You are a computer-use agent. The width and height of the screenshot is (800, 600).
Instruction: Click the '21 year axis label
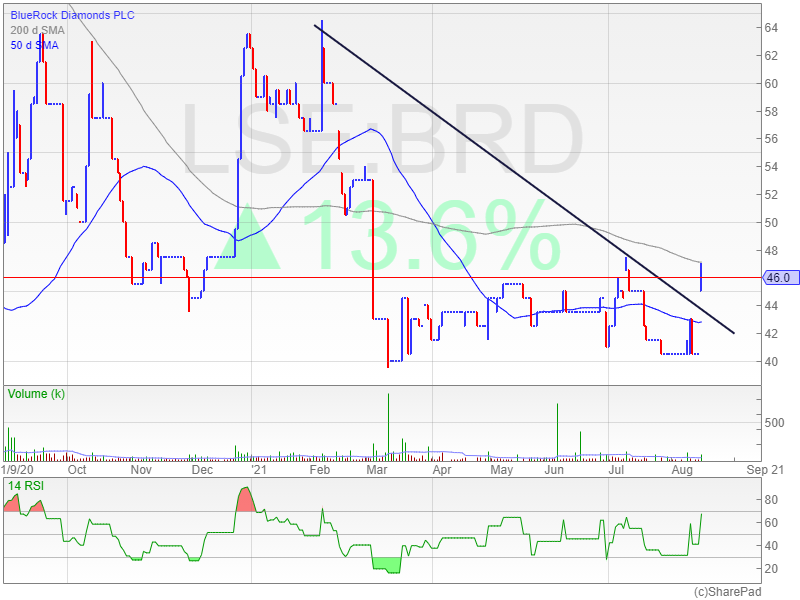coord(259,469)
